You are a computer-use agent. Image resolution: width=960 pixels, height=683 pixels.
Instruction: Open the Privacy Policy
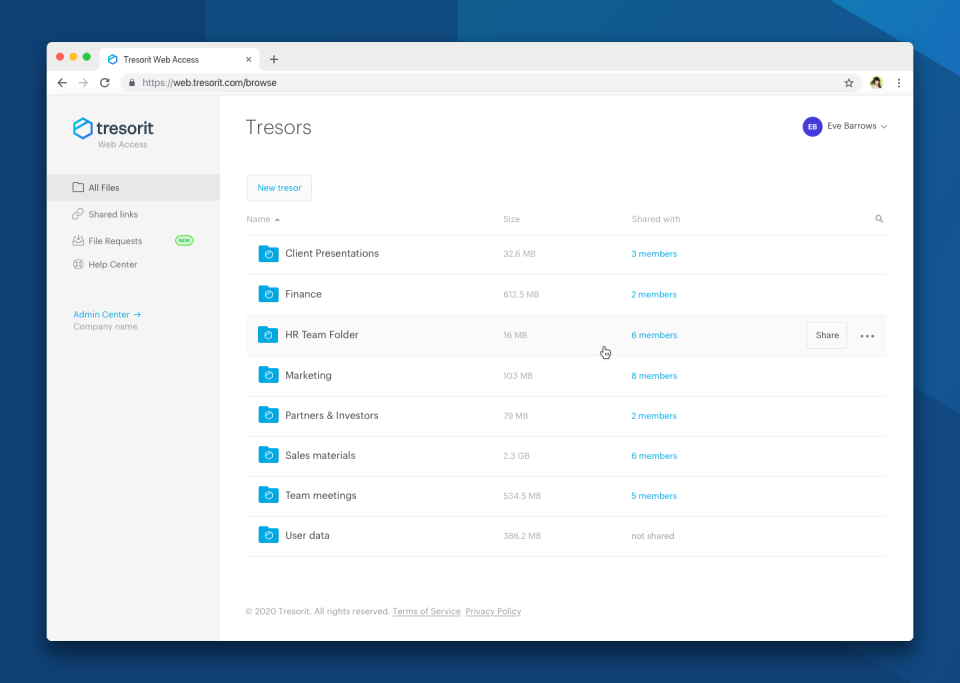tap(493, 611)
